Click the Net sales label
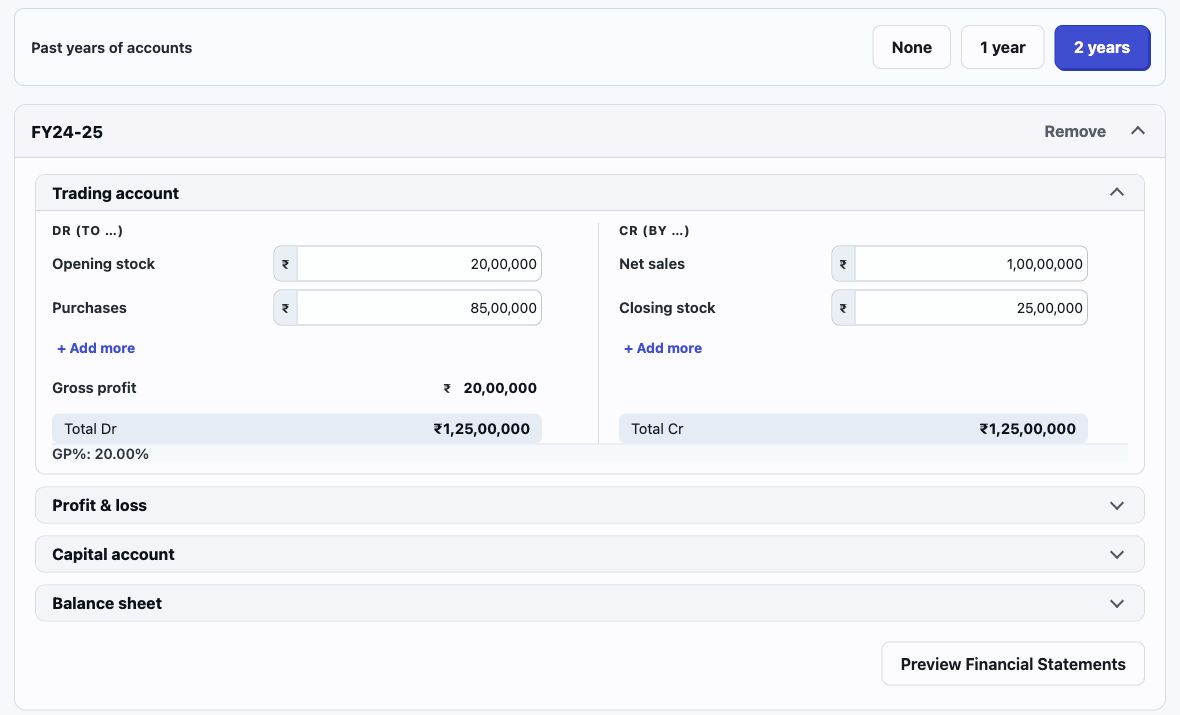Viewport: 1180px width, 715px height. [x=652, y=264]
